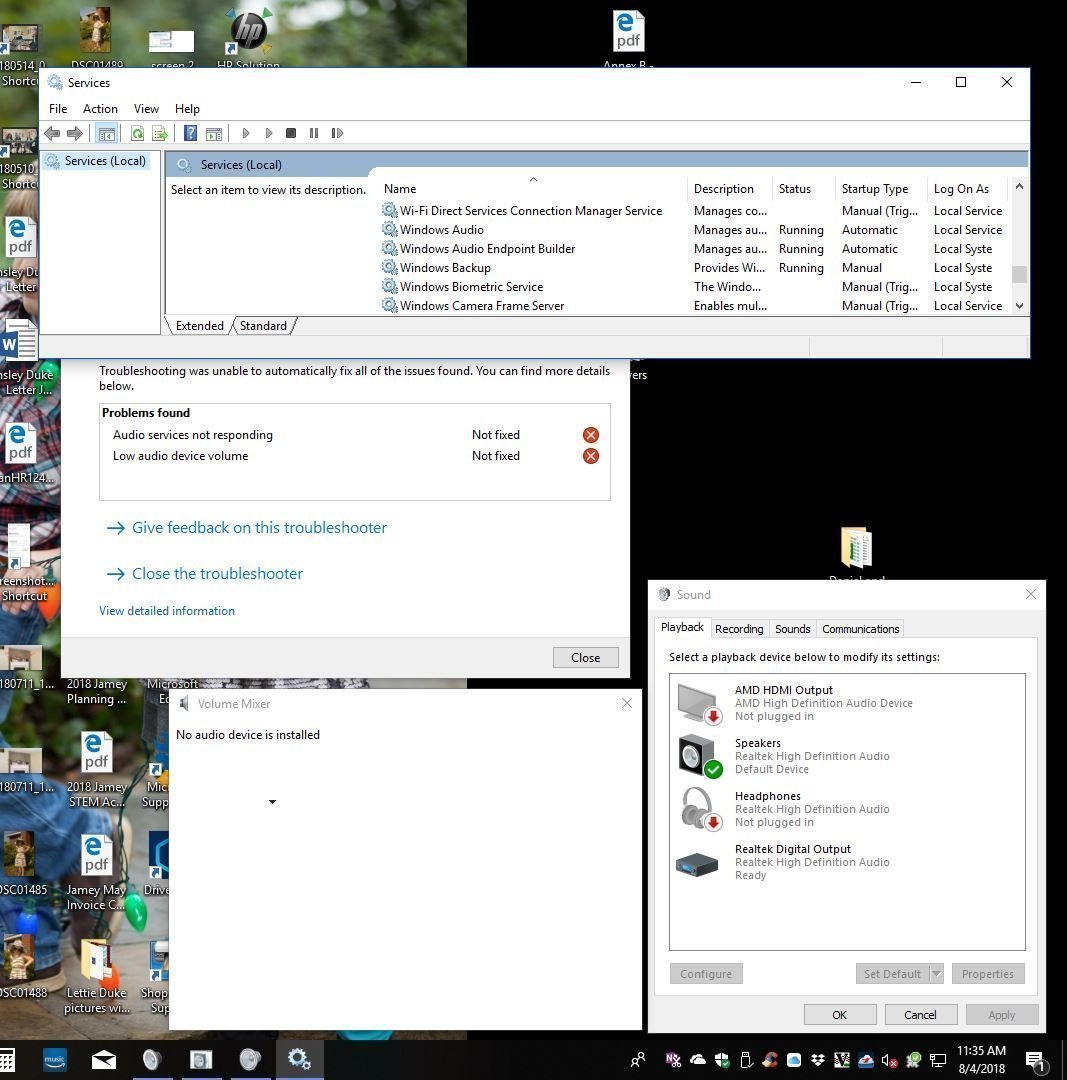Click OK in the Sound dialog

point(840,1015)
